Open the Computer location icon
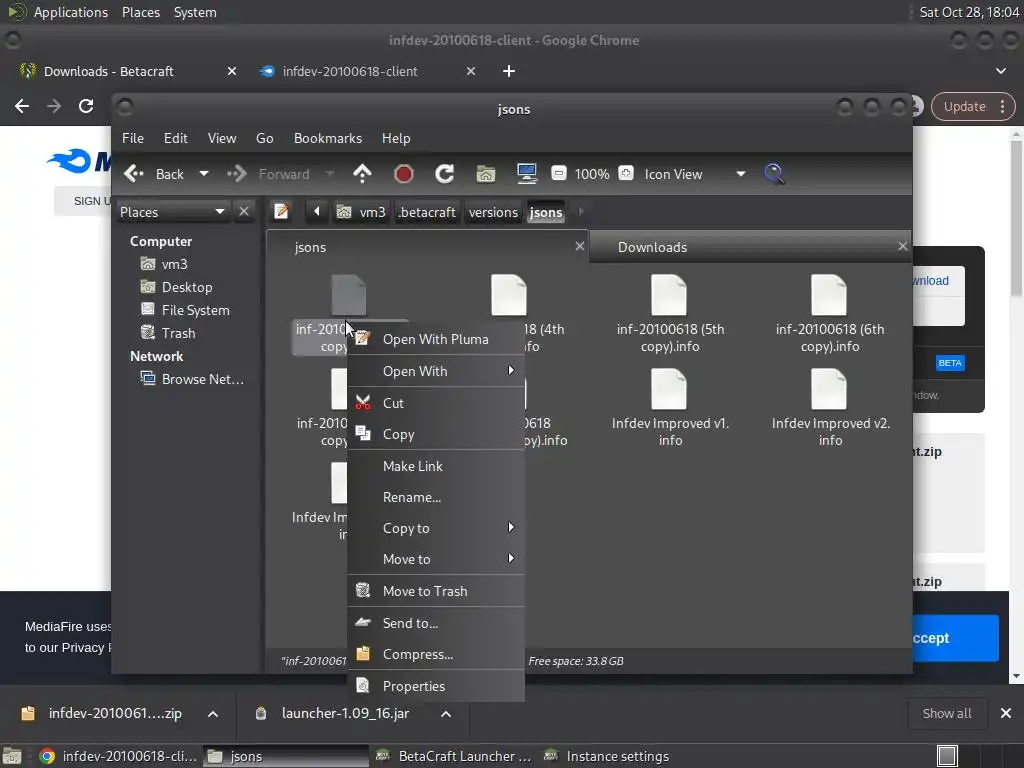This screenshot has width=1024, height=768. (527, 174)
